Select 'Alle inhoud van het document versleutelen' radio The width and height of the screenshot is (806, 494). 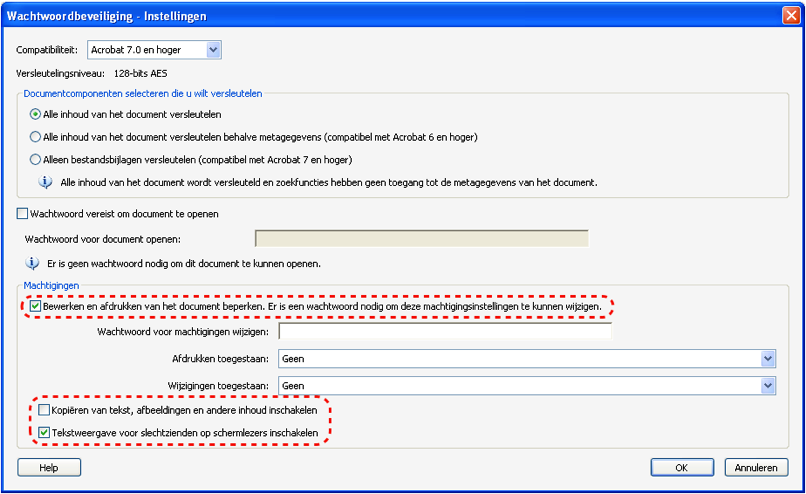(35, 114)
